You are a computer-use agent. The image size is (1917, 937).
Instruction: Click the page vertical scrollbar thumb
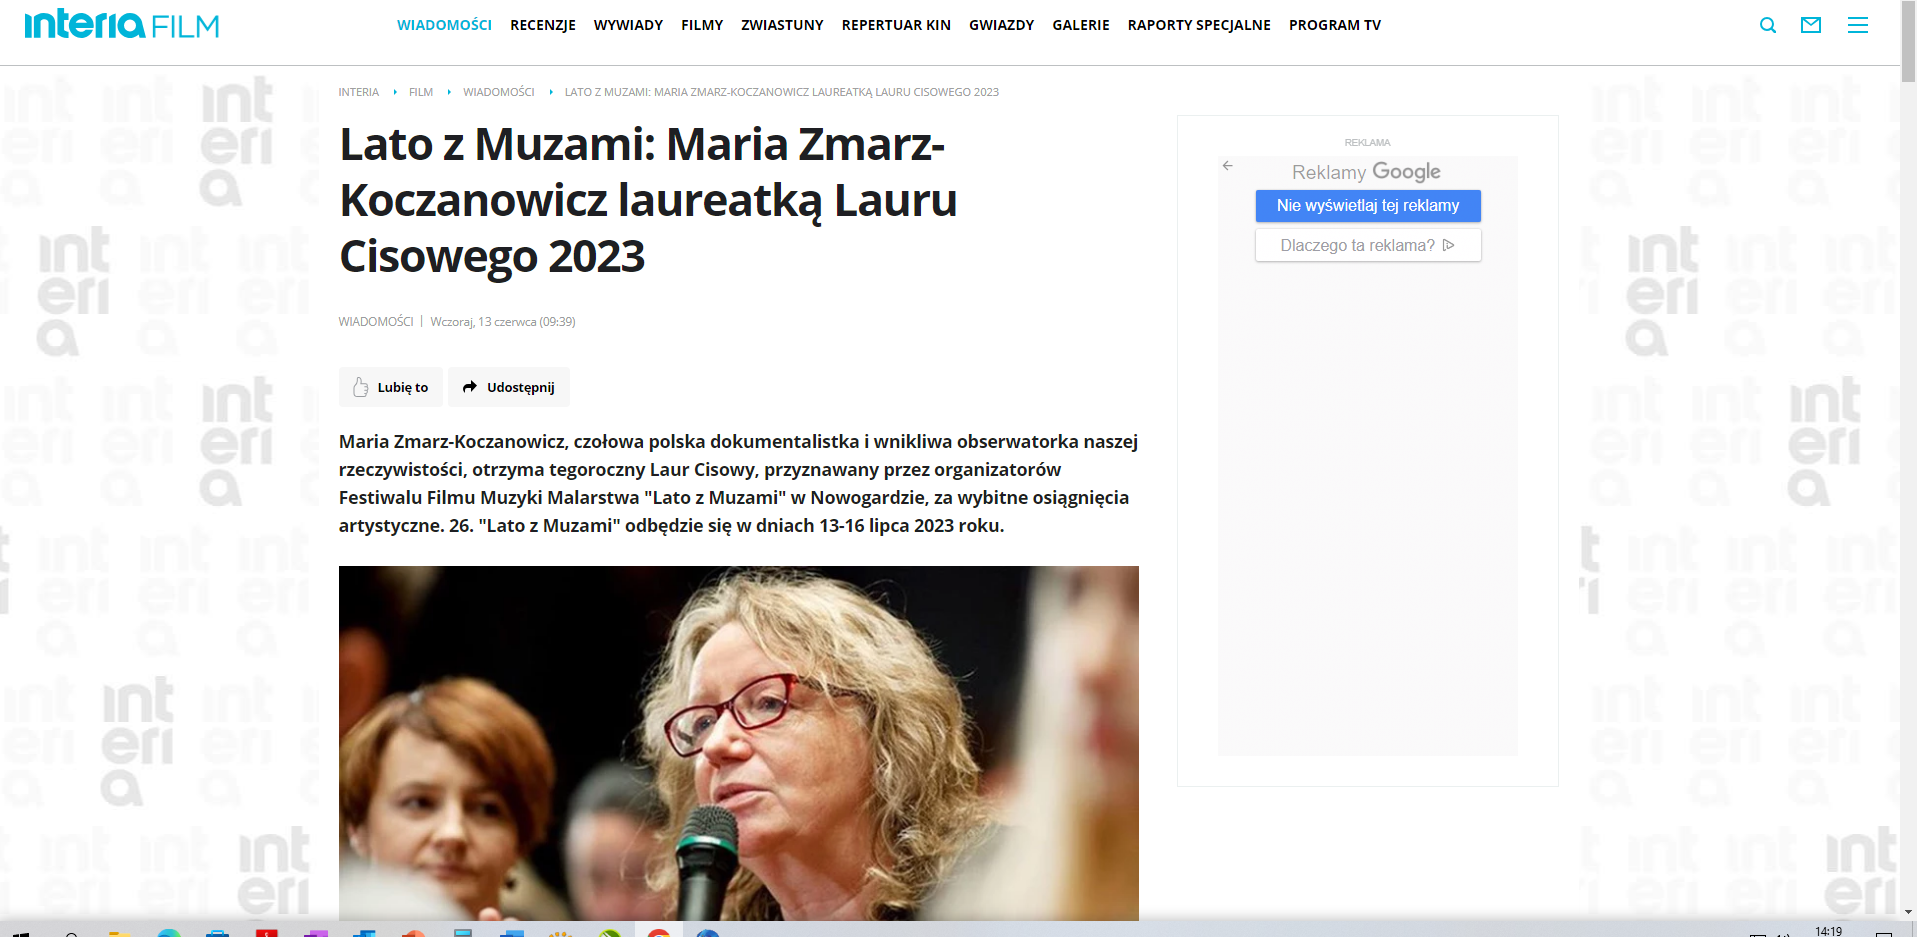[x=1908, y=45]
